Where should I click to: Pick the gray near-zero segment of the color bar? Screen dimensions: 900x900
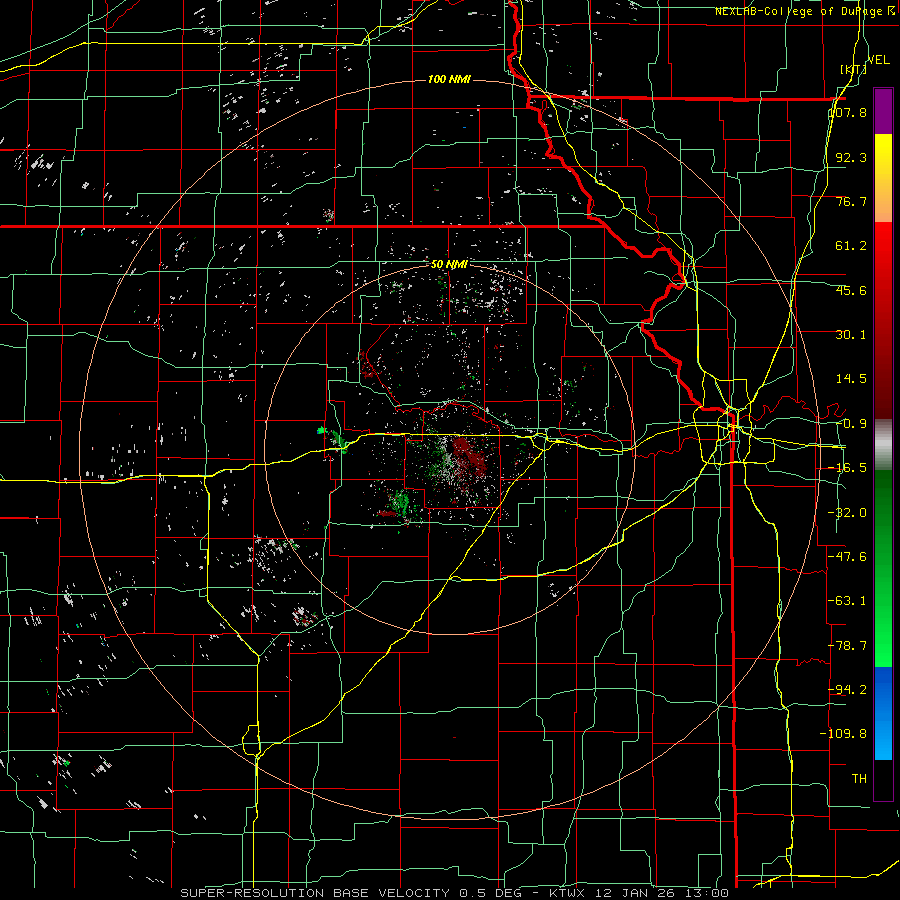(883, 445)
